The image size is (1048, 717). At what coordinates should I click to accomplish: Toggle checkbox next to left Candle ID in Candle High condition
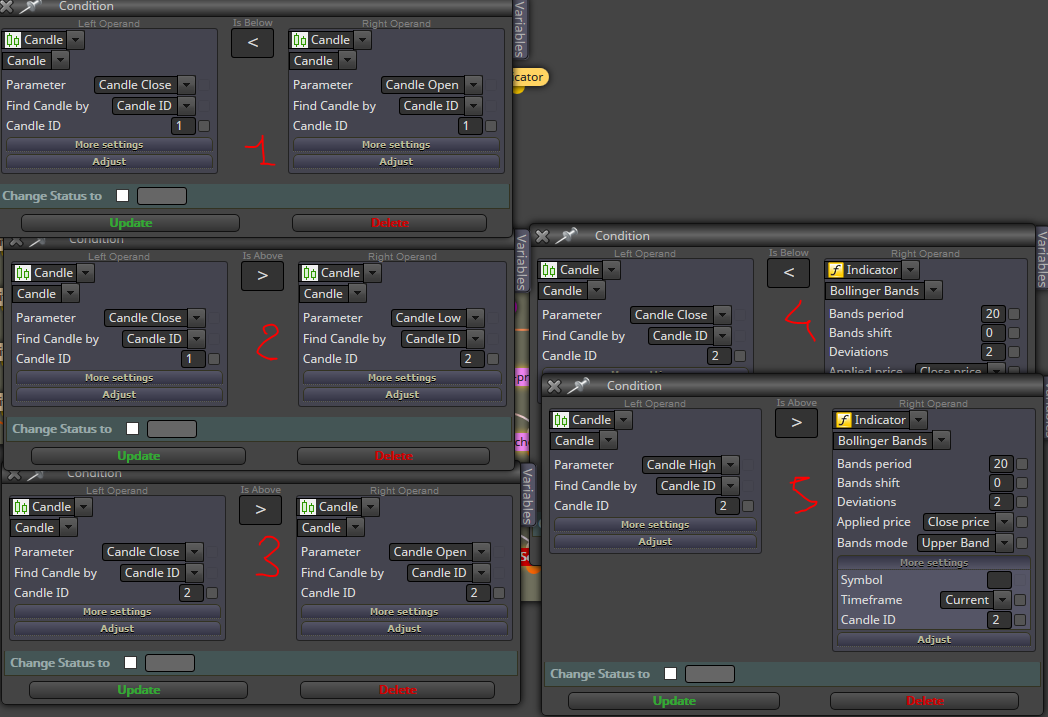pyautogui.click(x=748, y=506)
